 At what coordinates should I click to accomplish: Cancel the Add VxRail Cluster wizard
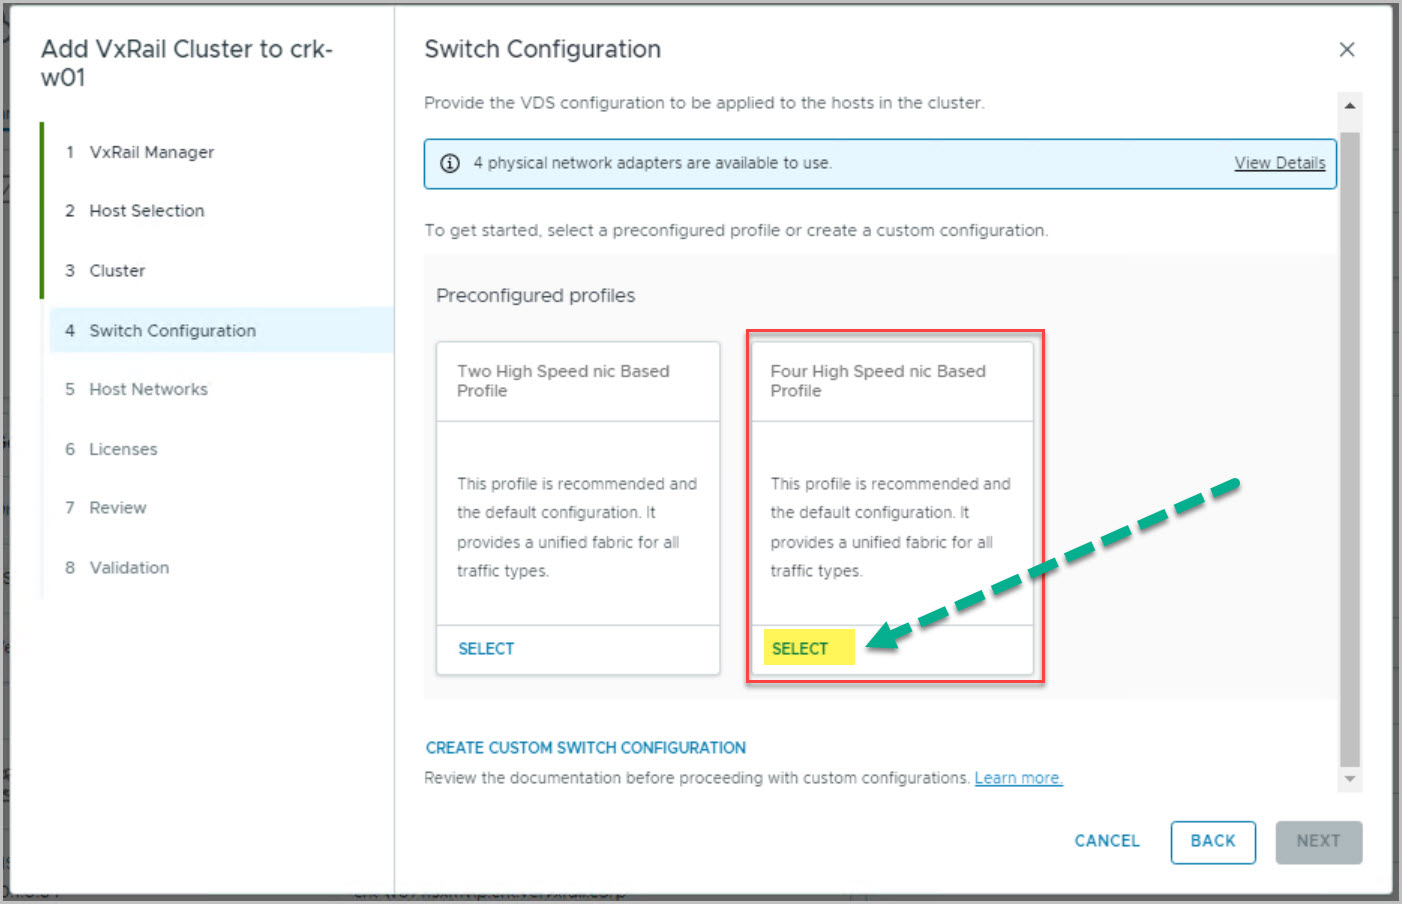pos(1106,841)
